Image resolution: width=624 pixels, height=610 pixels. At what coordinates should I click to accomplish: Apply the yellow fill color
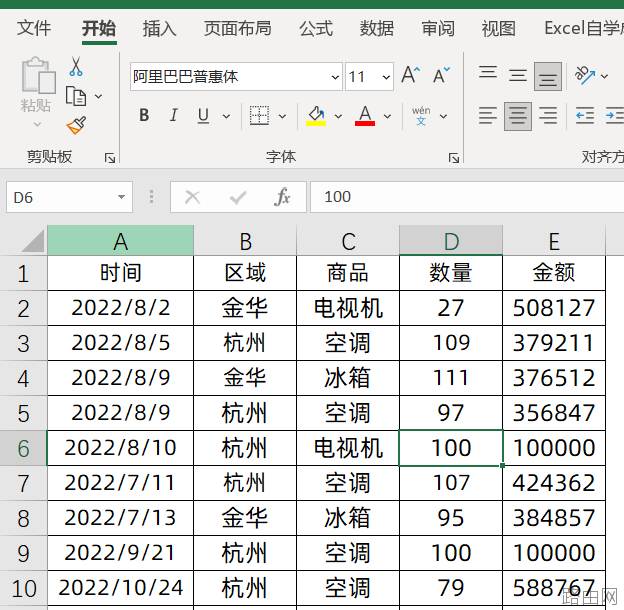point(316,116)
